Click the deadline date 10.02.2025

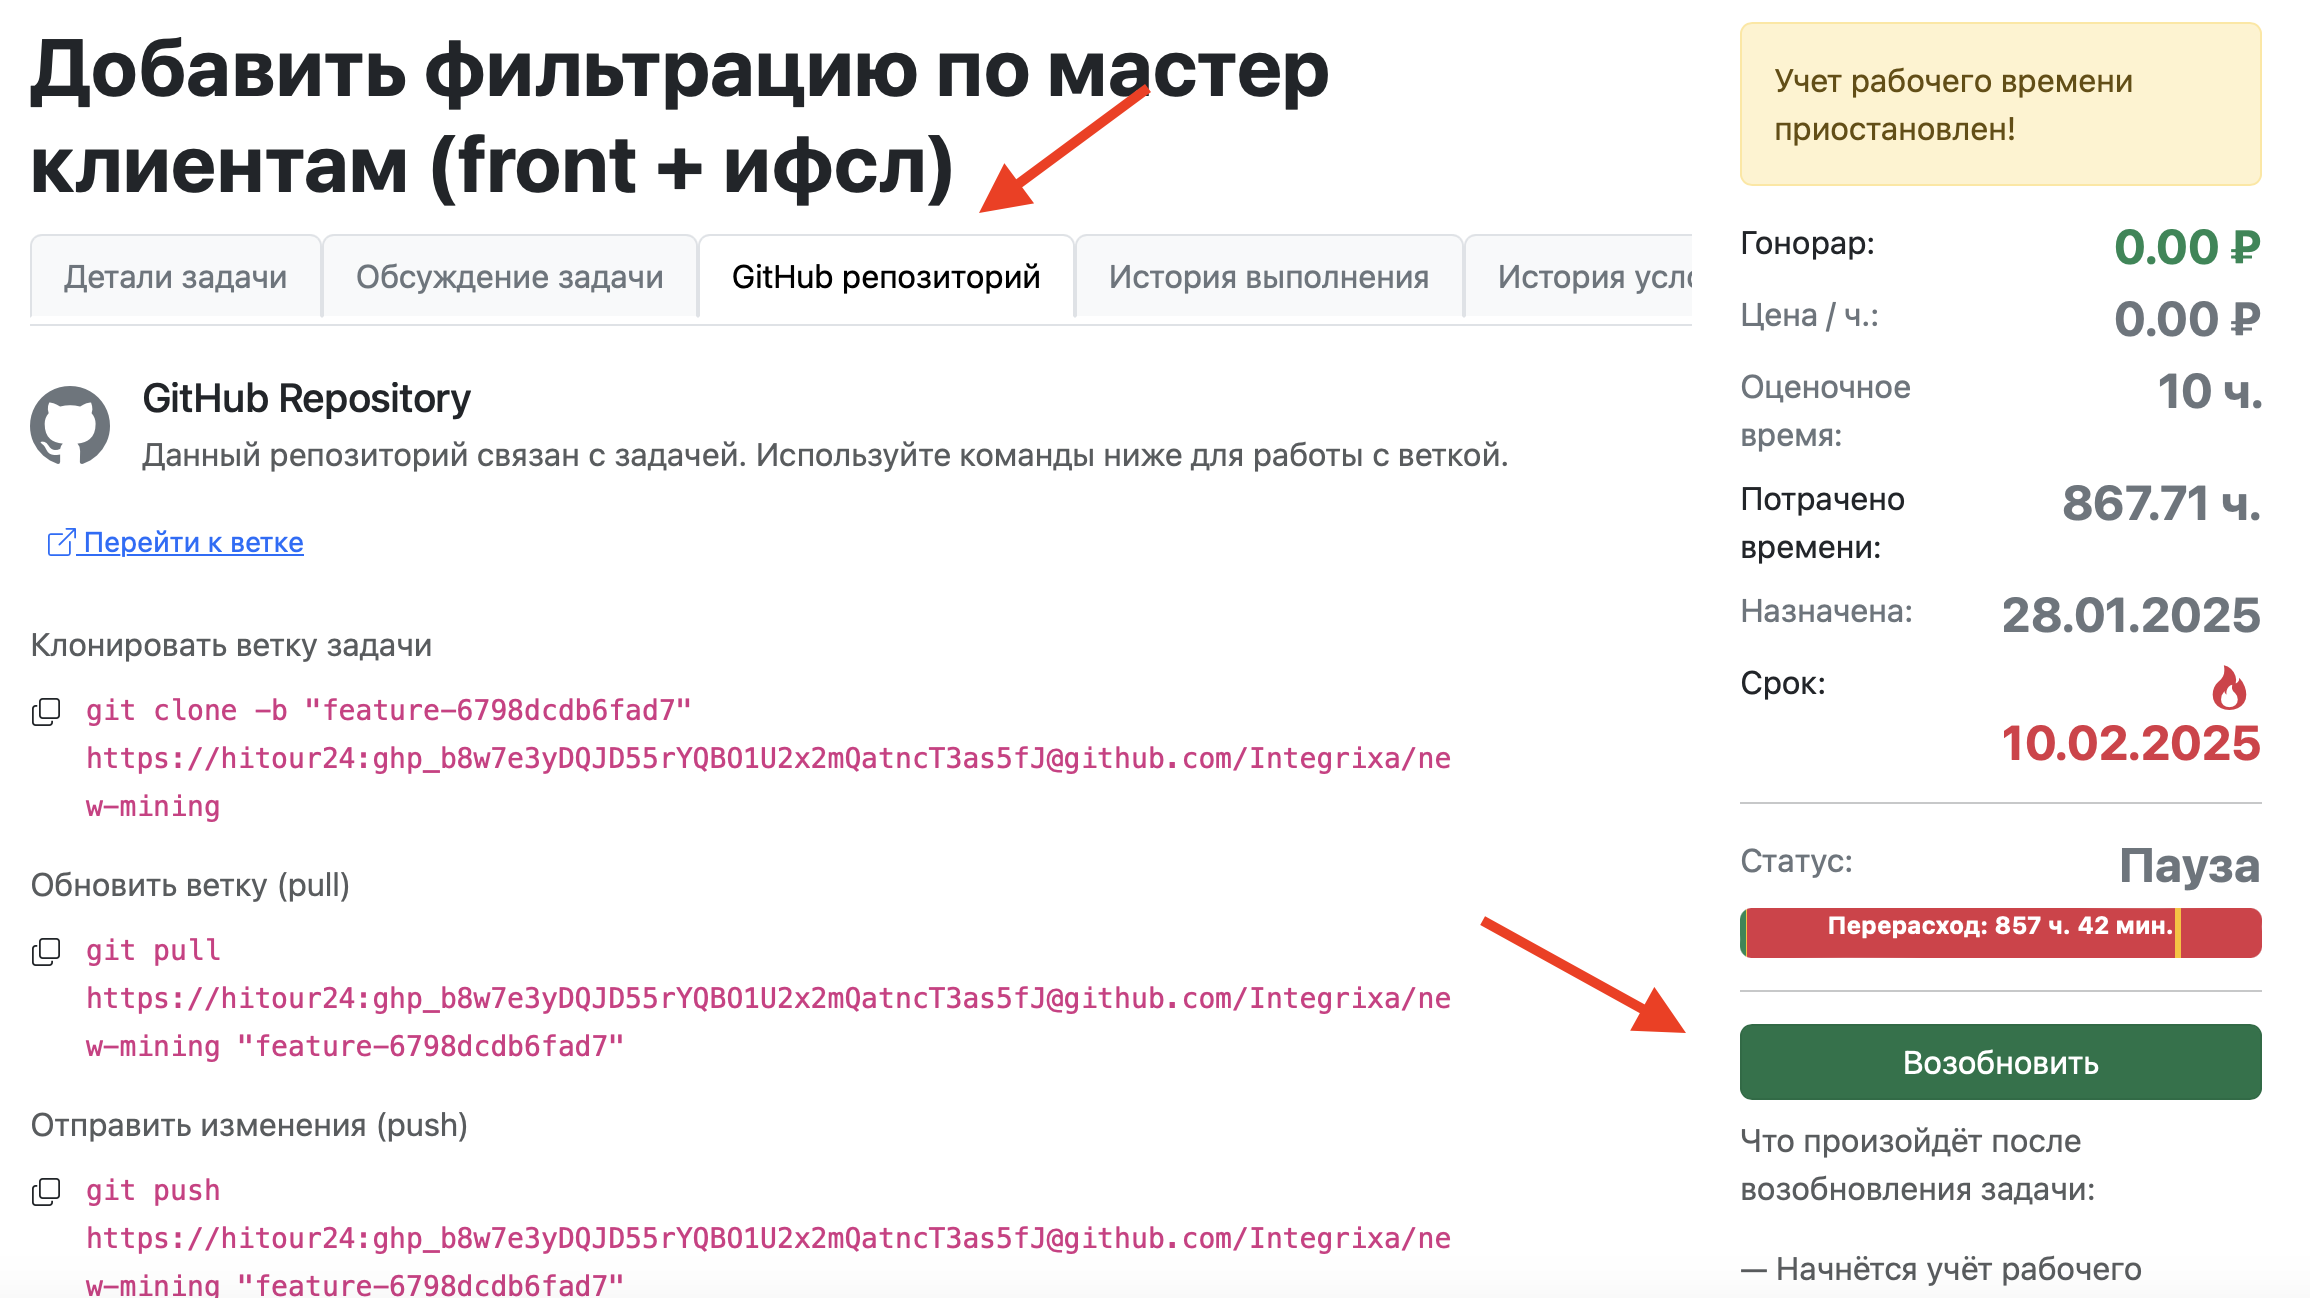2131,743
